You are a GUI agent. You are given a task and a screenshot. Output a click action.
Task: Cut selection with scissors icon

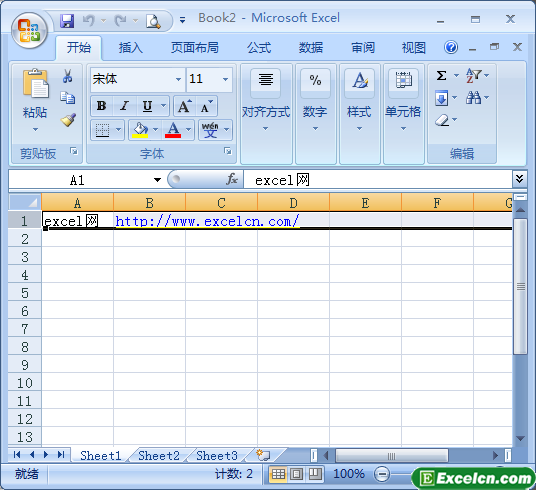click(68, 76)
